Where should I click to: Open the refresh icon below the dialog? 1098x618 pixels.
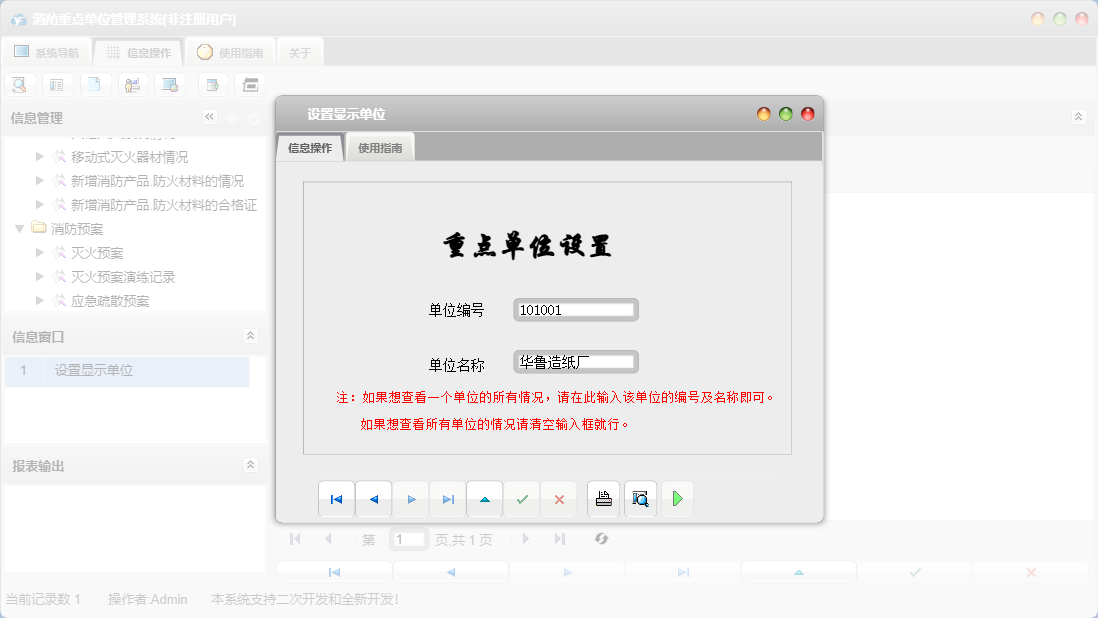tap(601, 538)
